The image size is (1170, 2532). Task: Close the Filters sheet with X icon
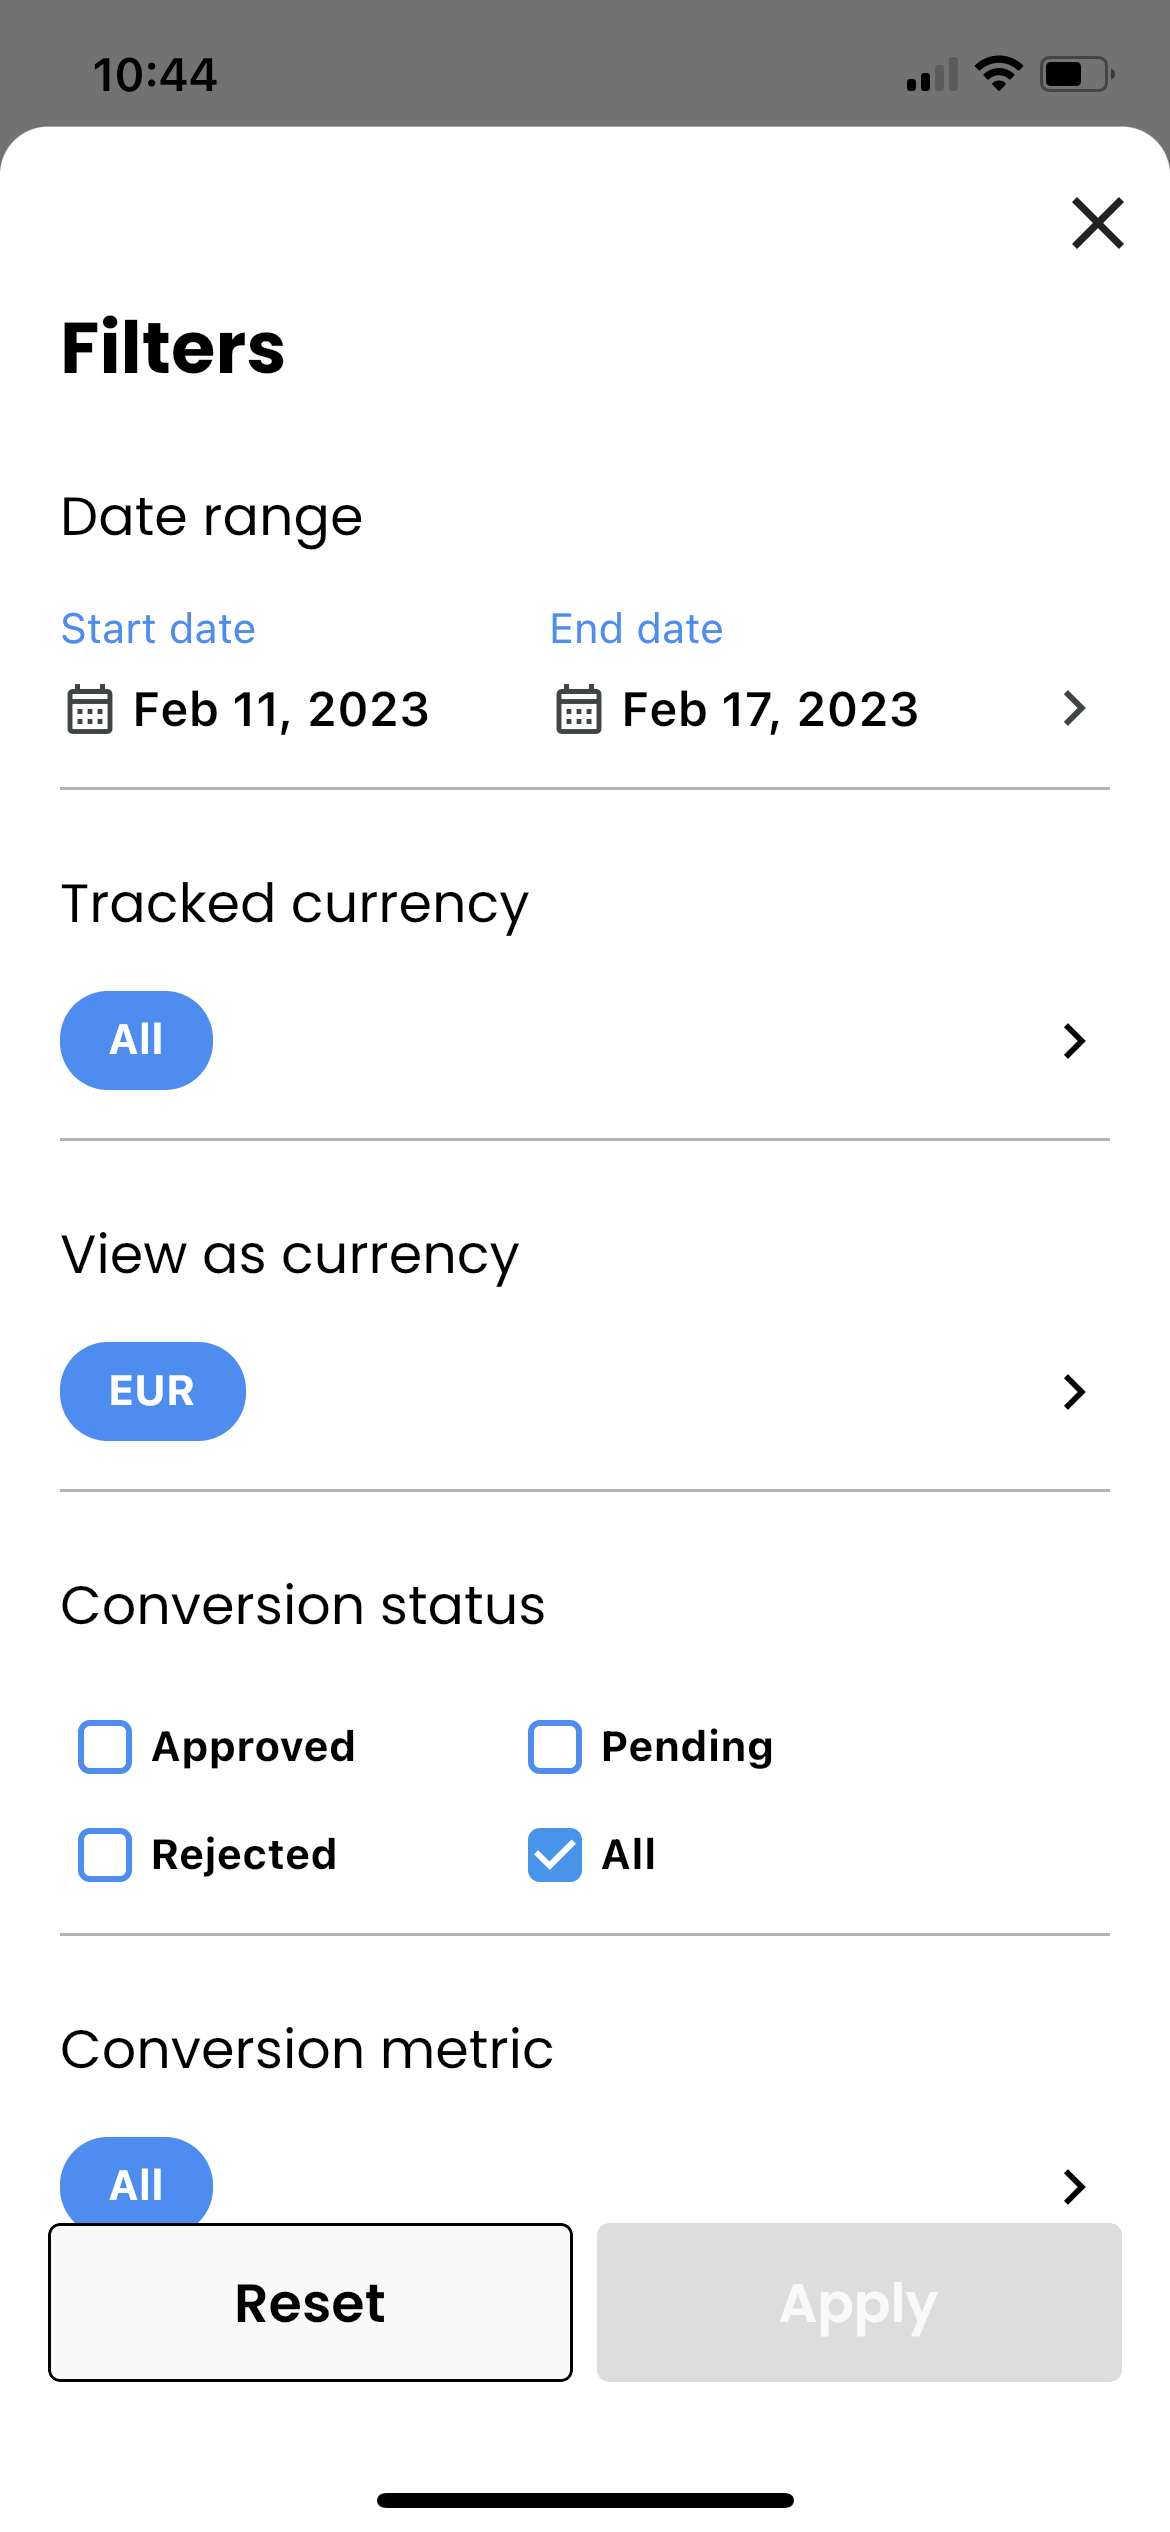[x=1097, y=222]
